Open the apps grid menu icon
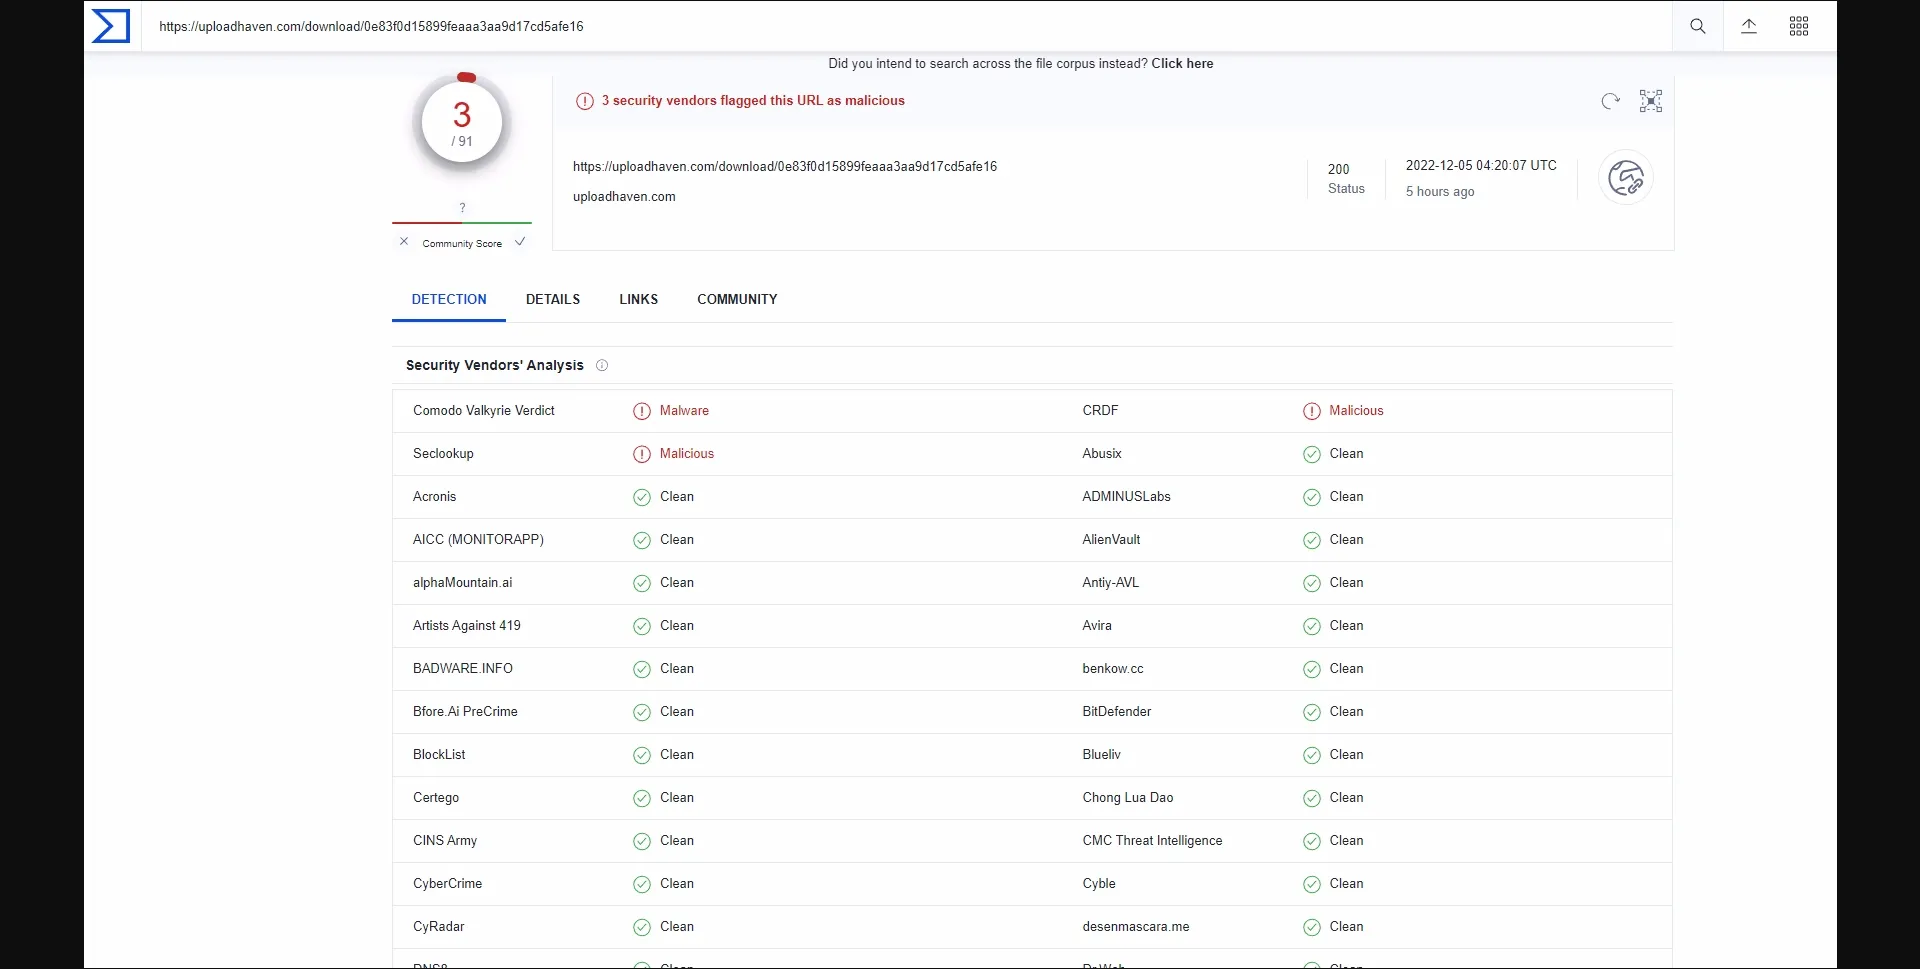Viewport: 1920px width, 969px height. click(x=1798, y=27)
